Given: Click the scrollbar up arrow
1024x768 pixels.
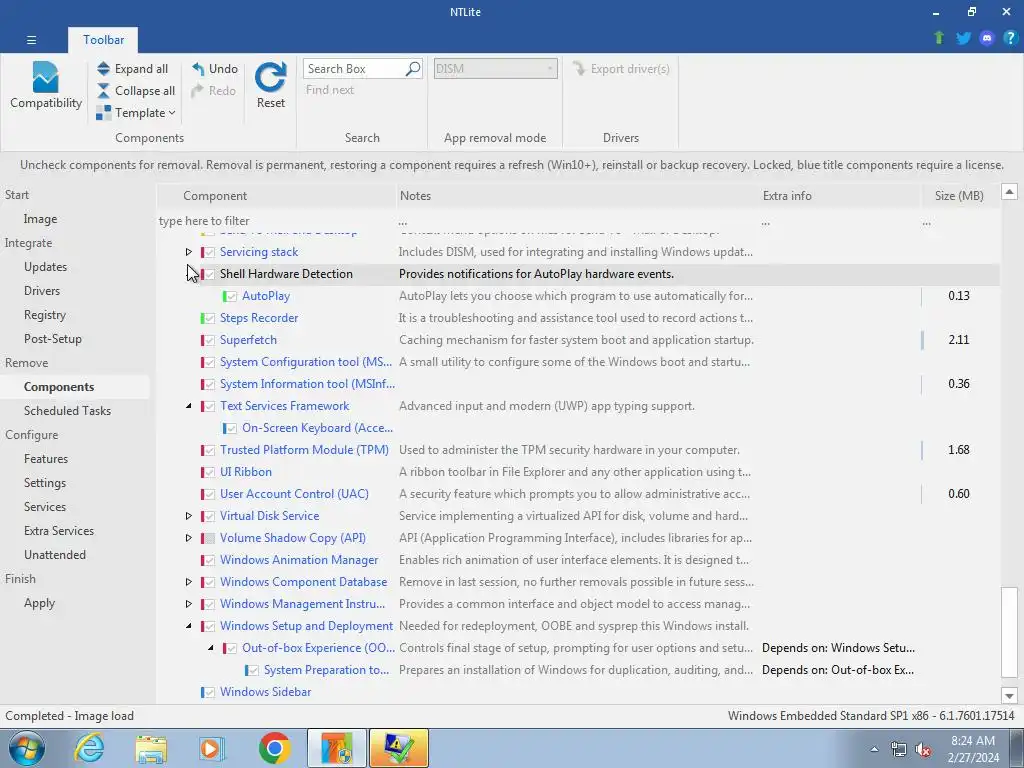Looking at the screenshot, I should (1010, 192).
